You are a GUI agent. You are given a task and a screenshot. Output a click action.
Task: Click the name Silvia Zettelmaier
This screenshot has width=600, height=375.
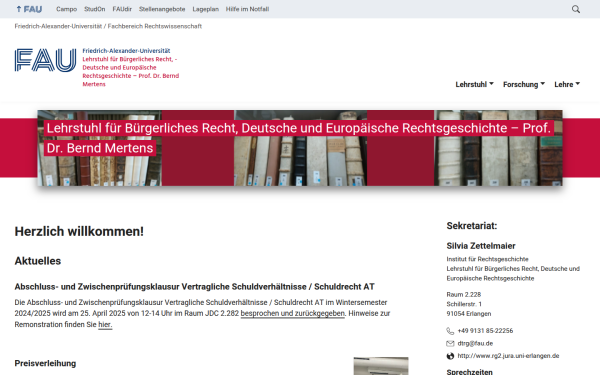481,246
